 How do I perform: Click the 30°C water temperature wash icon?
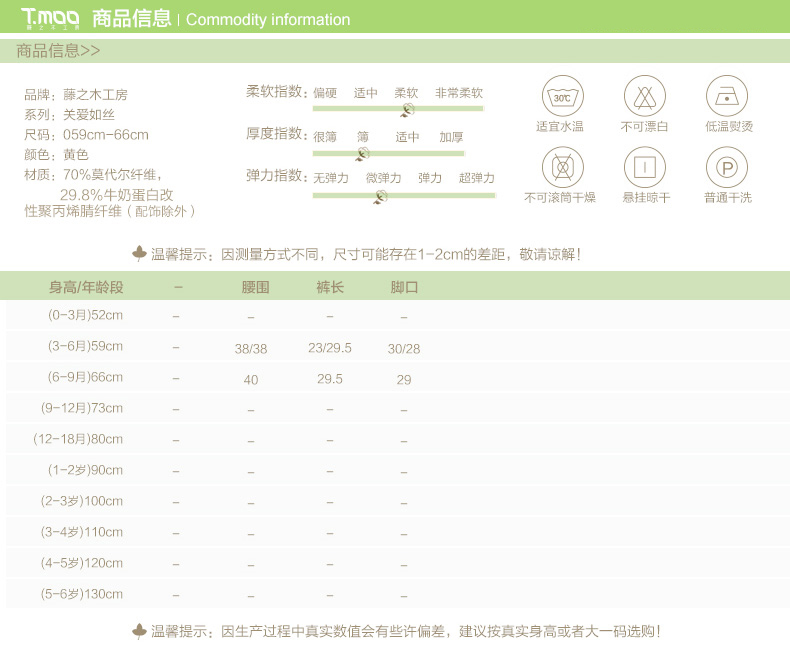tap(562, 97)
